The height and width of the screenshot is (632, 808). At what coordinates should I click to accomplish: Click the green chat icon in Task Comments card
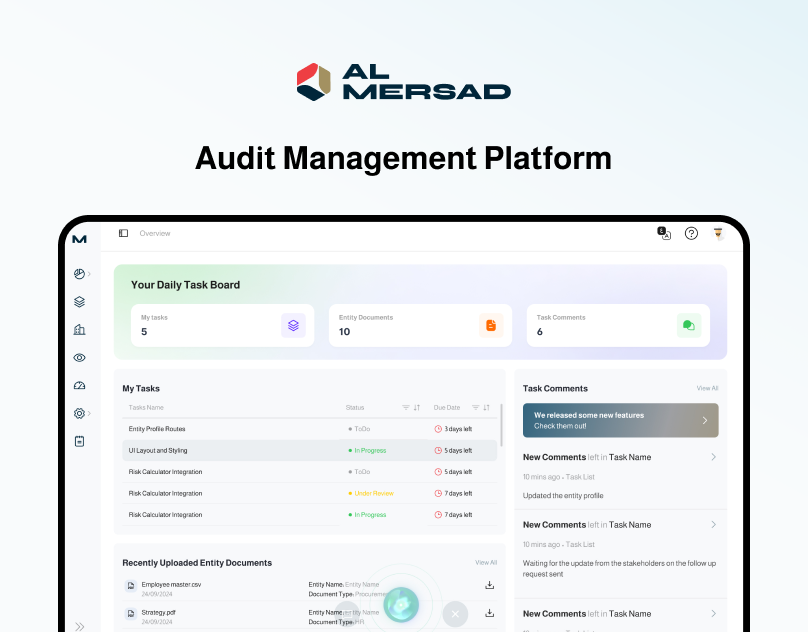tap(689, 325)
